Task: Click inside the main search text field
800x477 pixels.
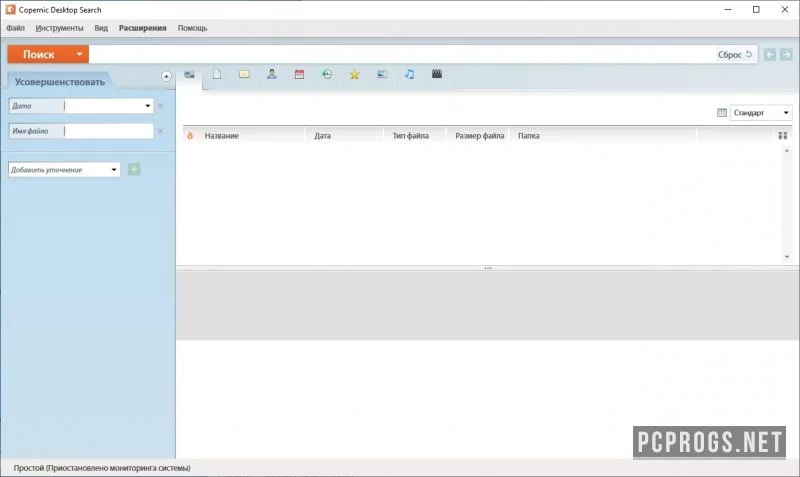Action: [x=402, y=55]
